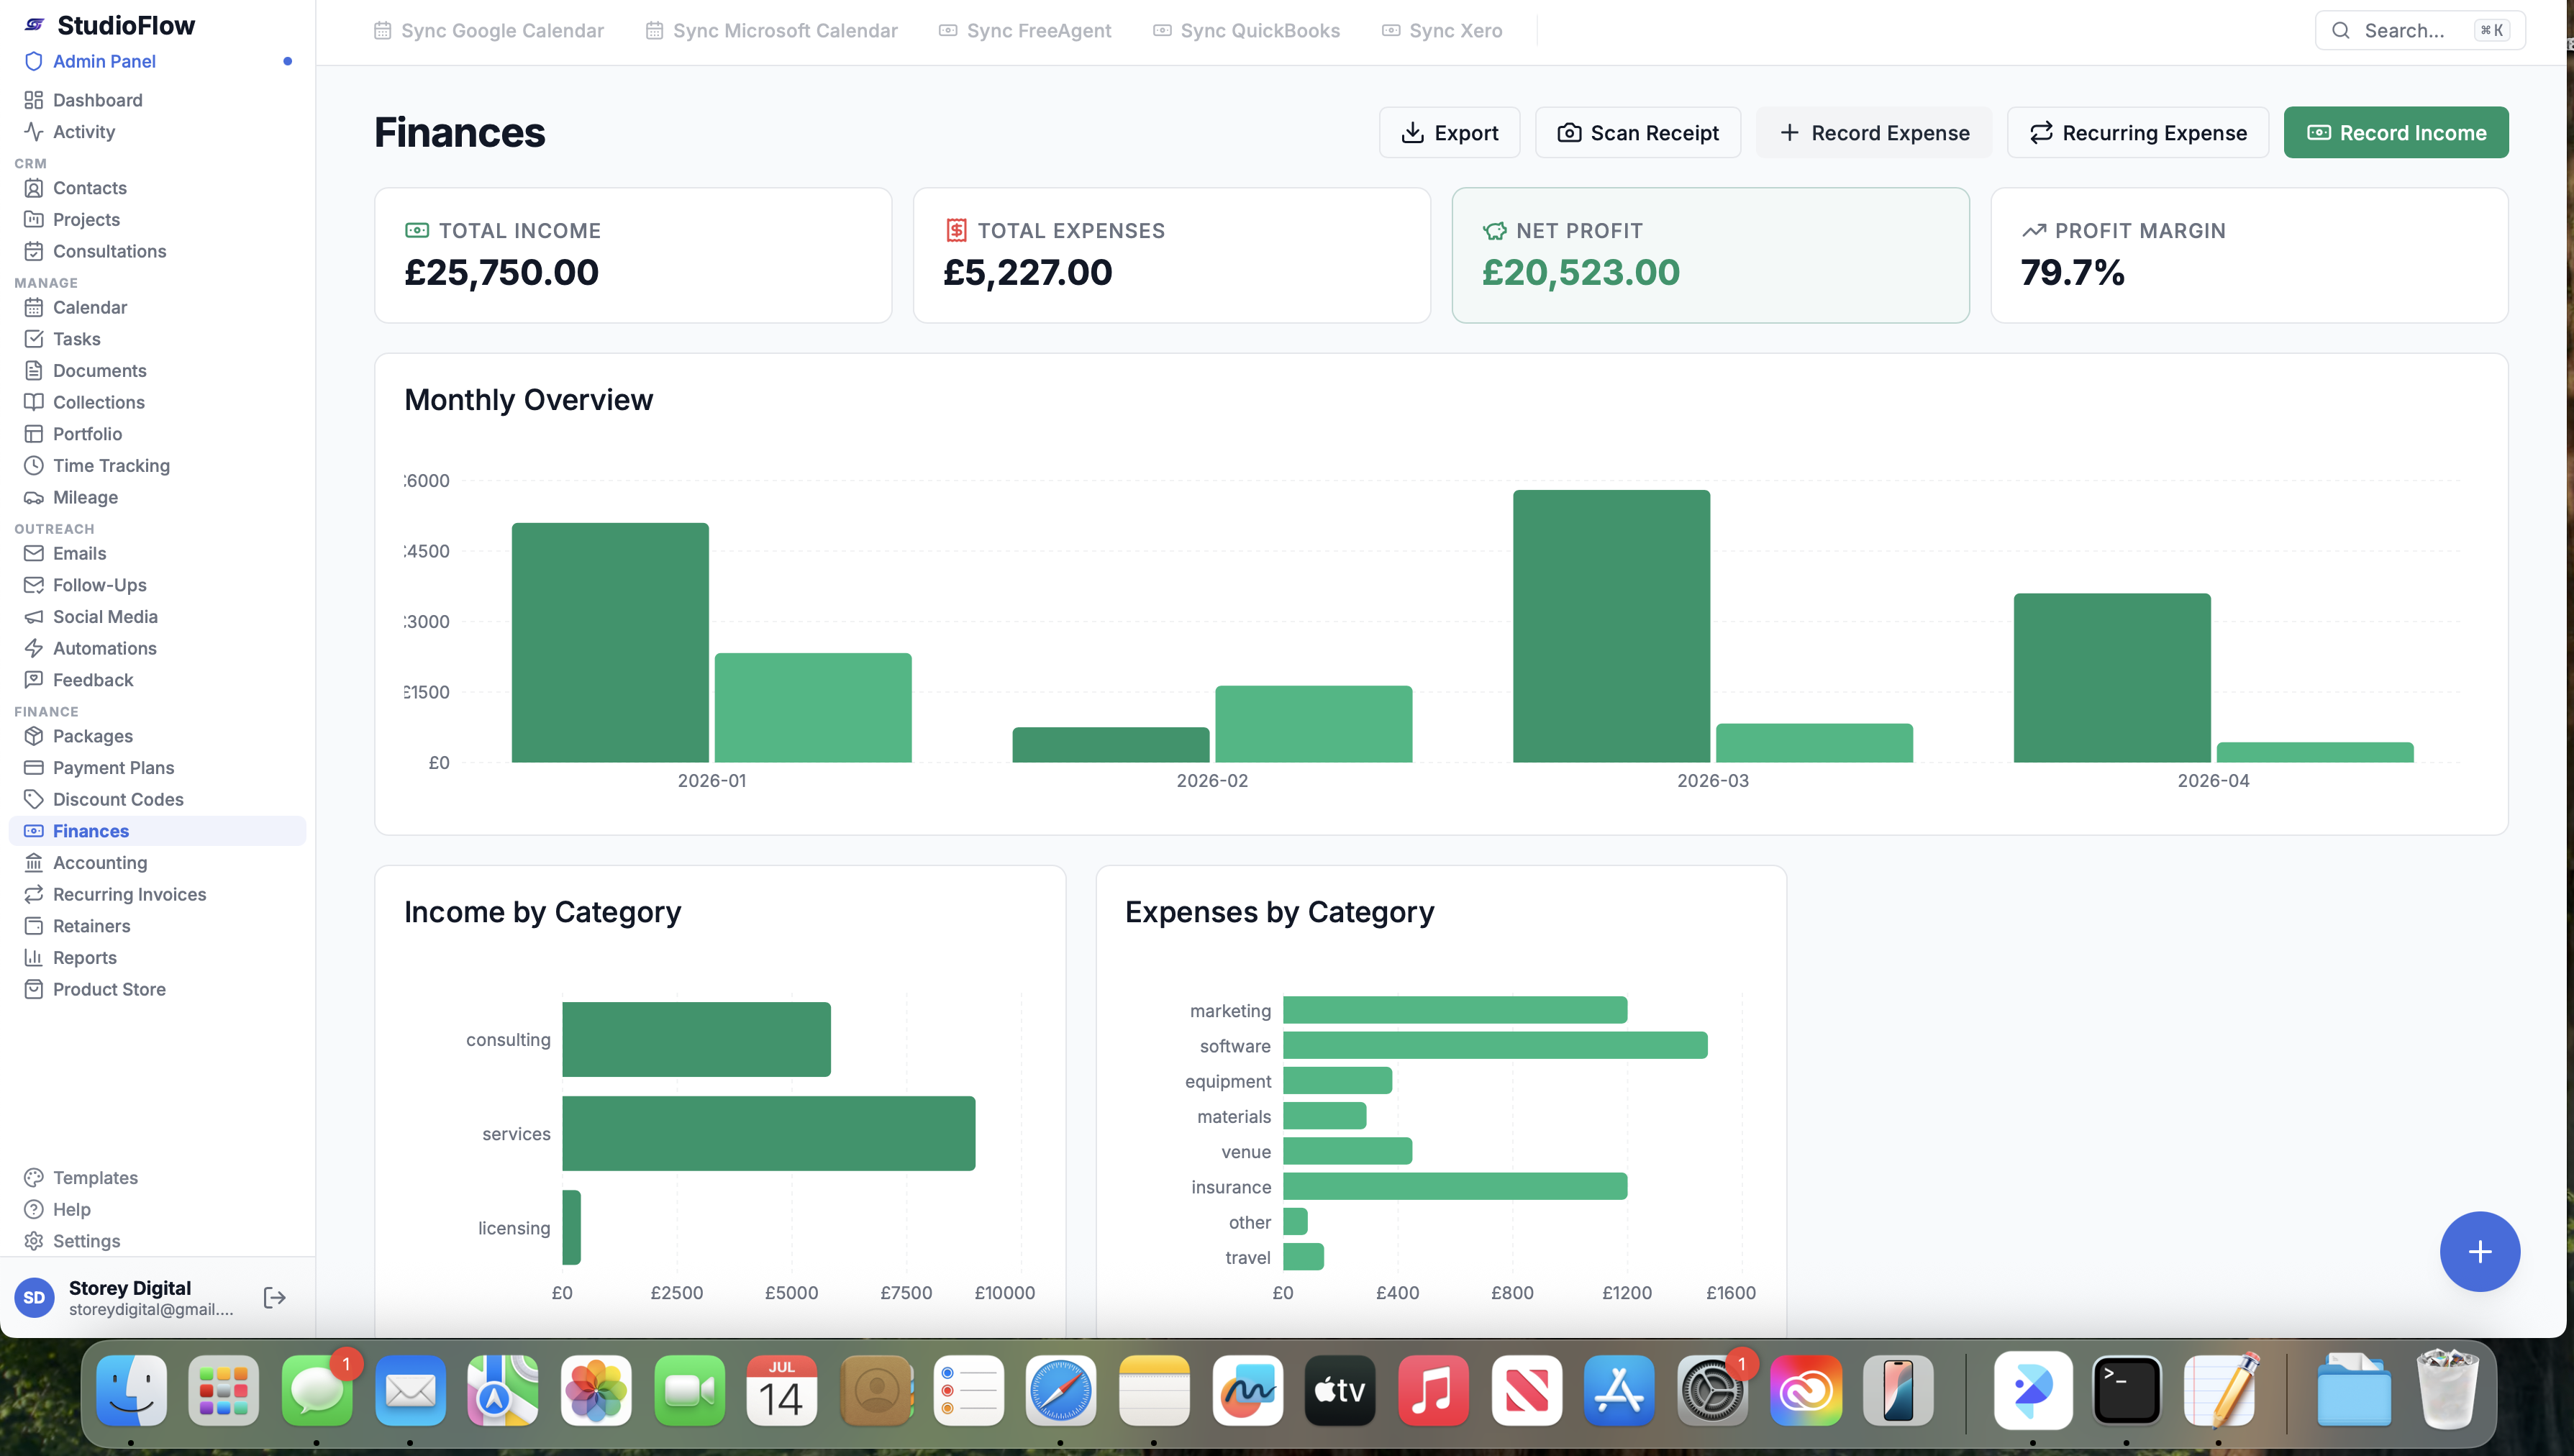Click the Export button

[x=1449, y=132]
